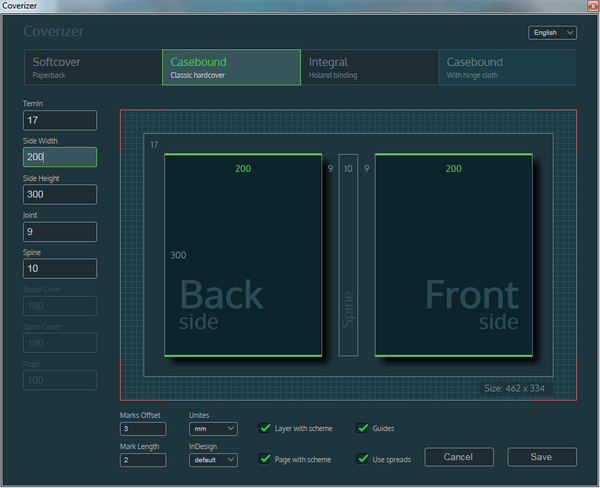Screen dimensions: 600x488
Task: Click the Side Height input field
Action: [x=60, y=194]
